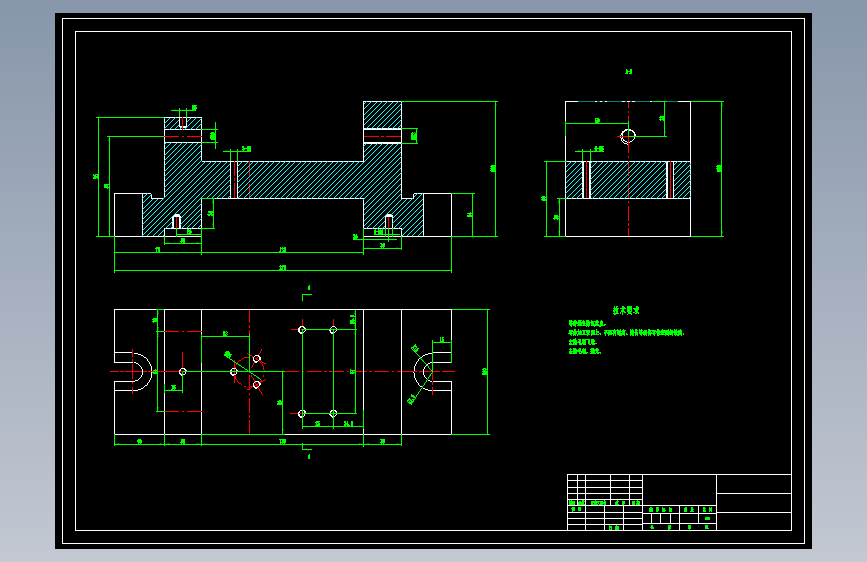Pick the left U-shaped slot in plan view

(133, 372)
